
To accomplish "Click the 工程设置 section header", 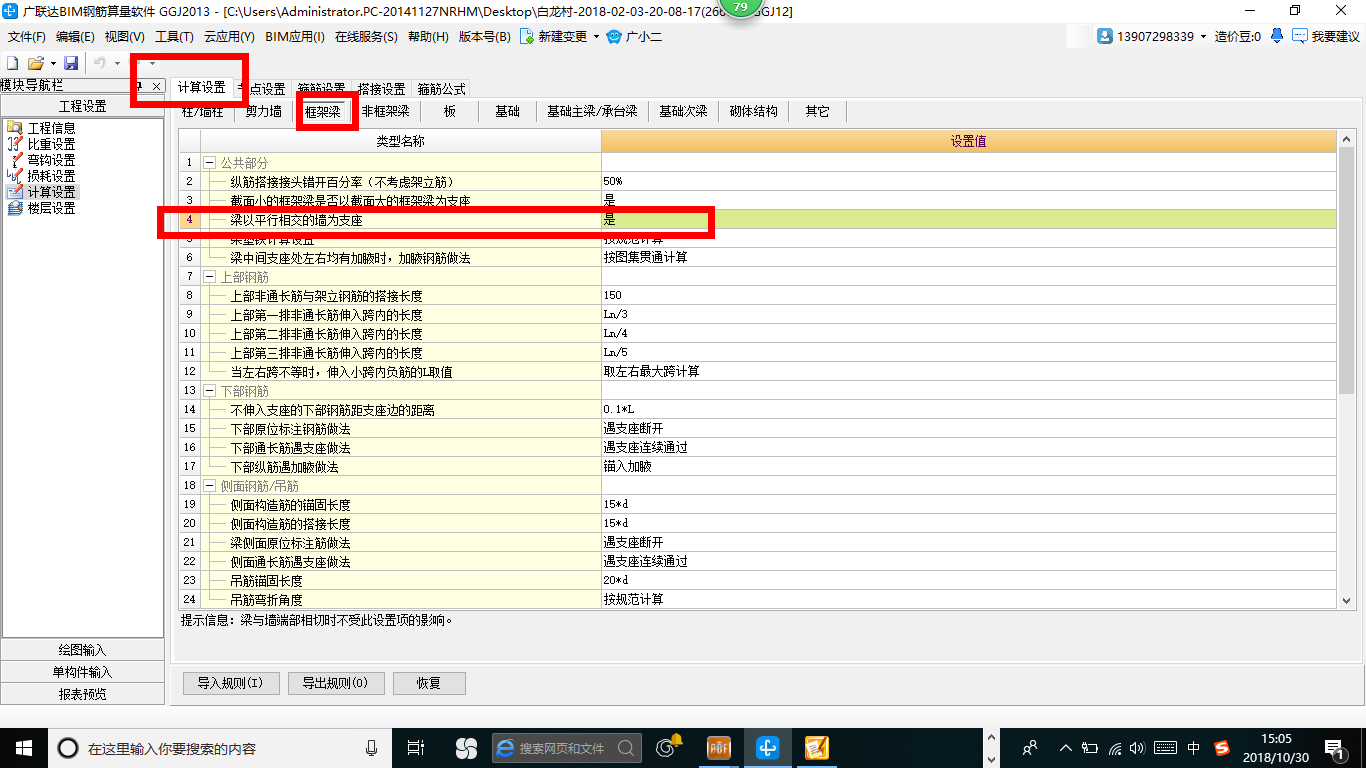I will [x=83, y=106].
